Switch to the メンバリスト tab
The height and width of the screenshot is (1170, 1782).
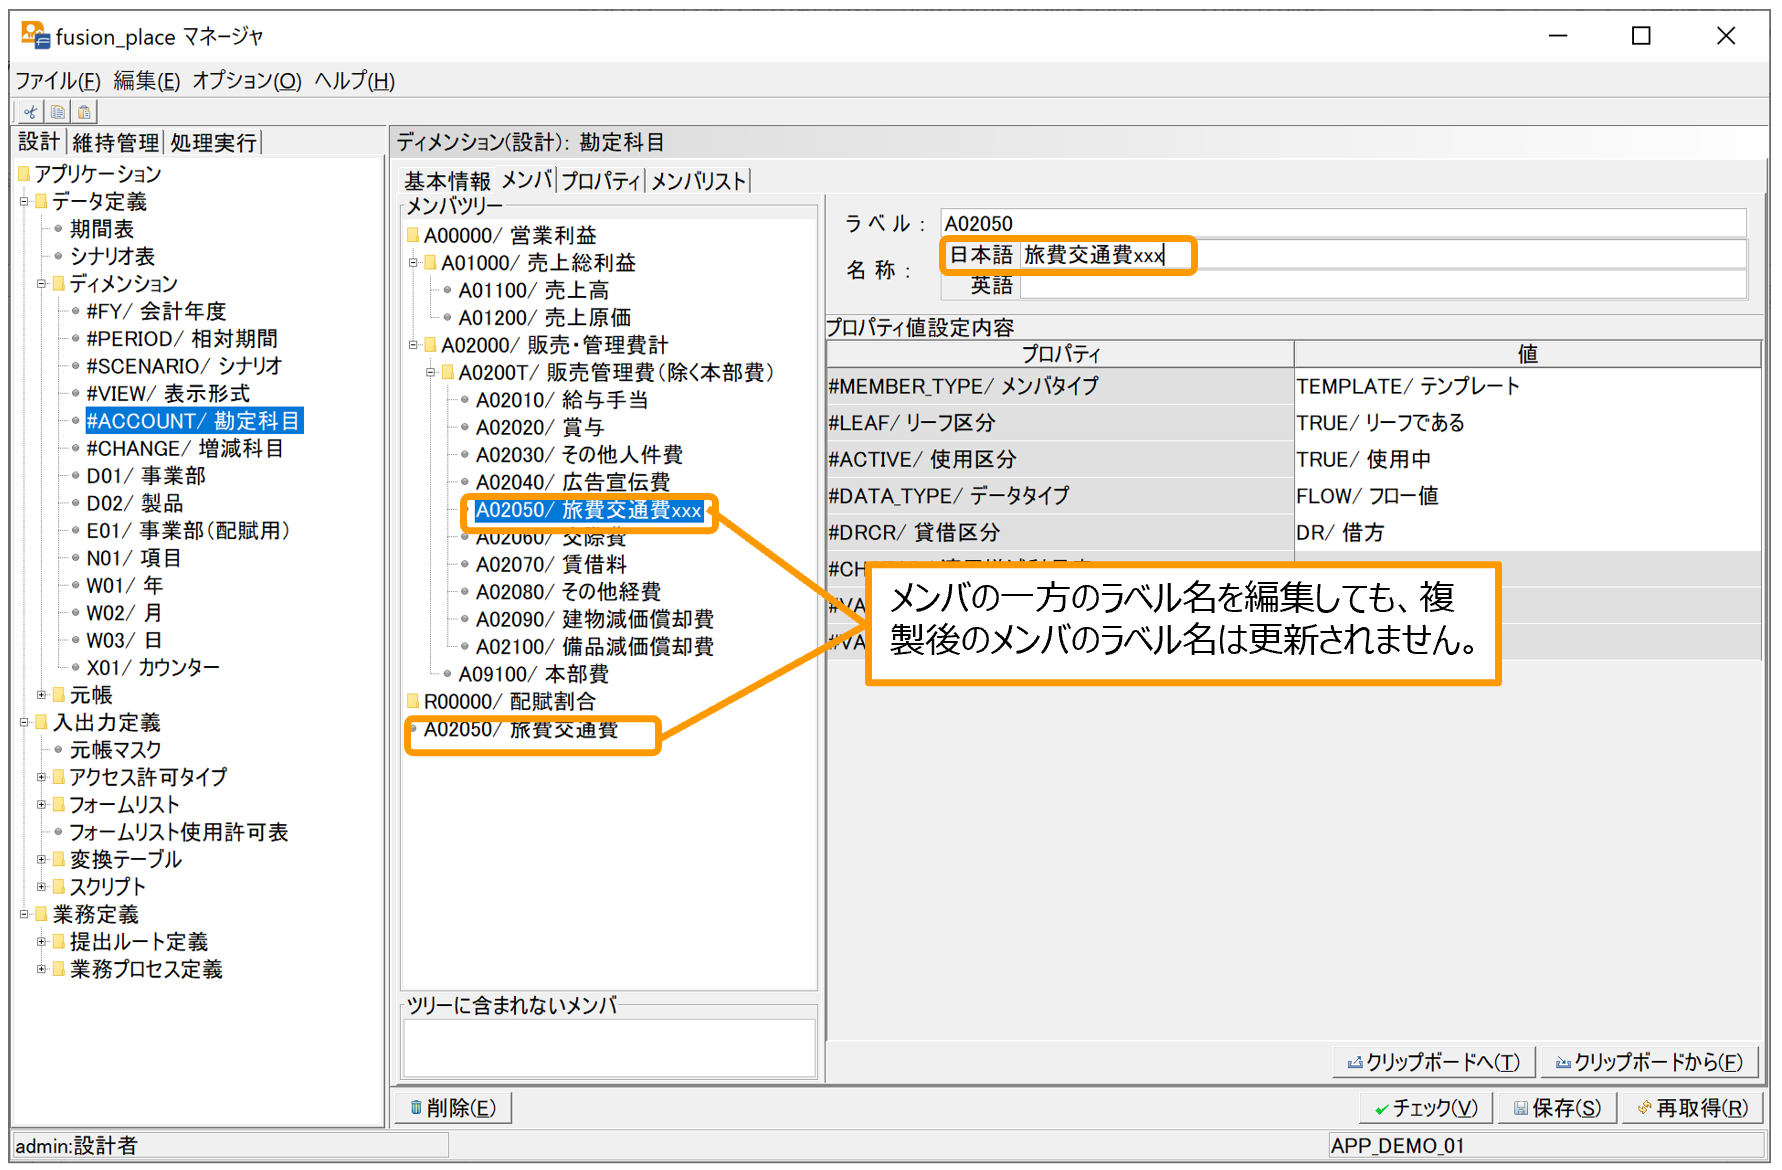point(699,181)
